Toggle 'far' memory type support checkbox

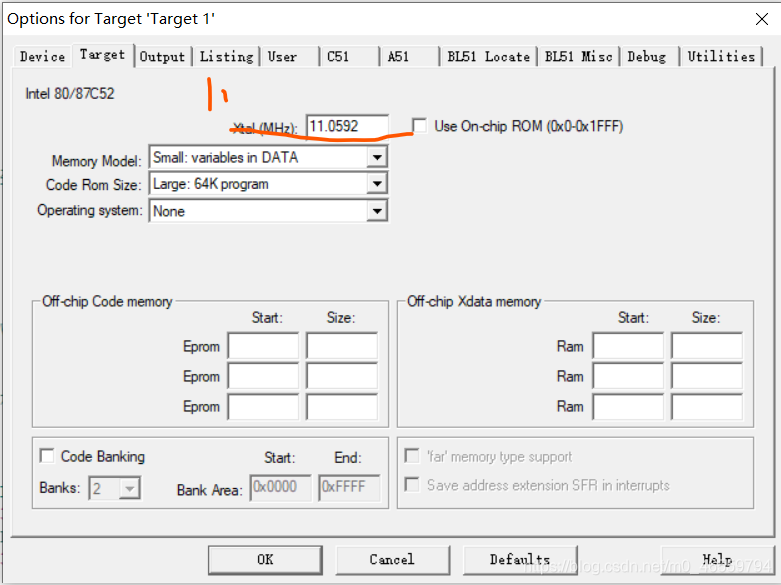click(412, 455)
